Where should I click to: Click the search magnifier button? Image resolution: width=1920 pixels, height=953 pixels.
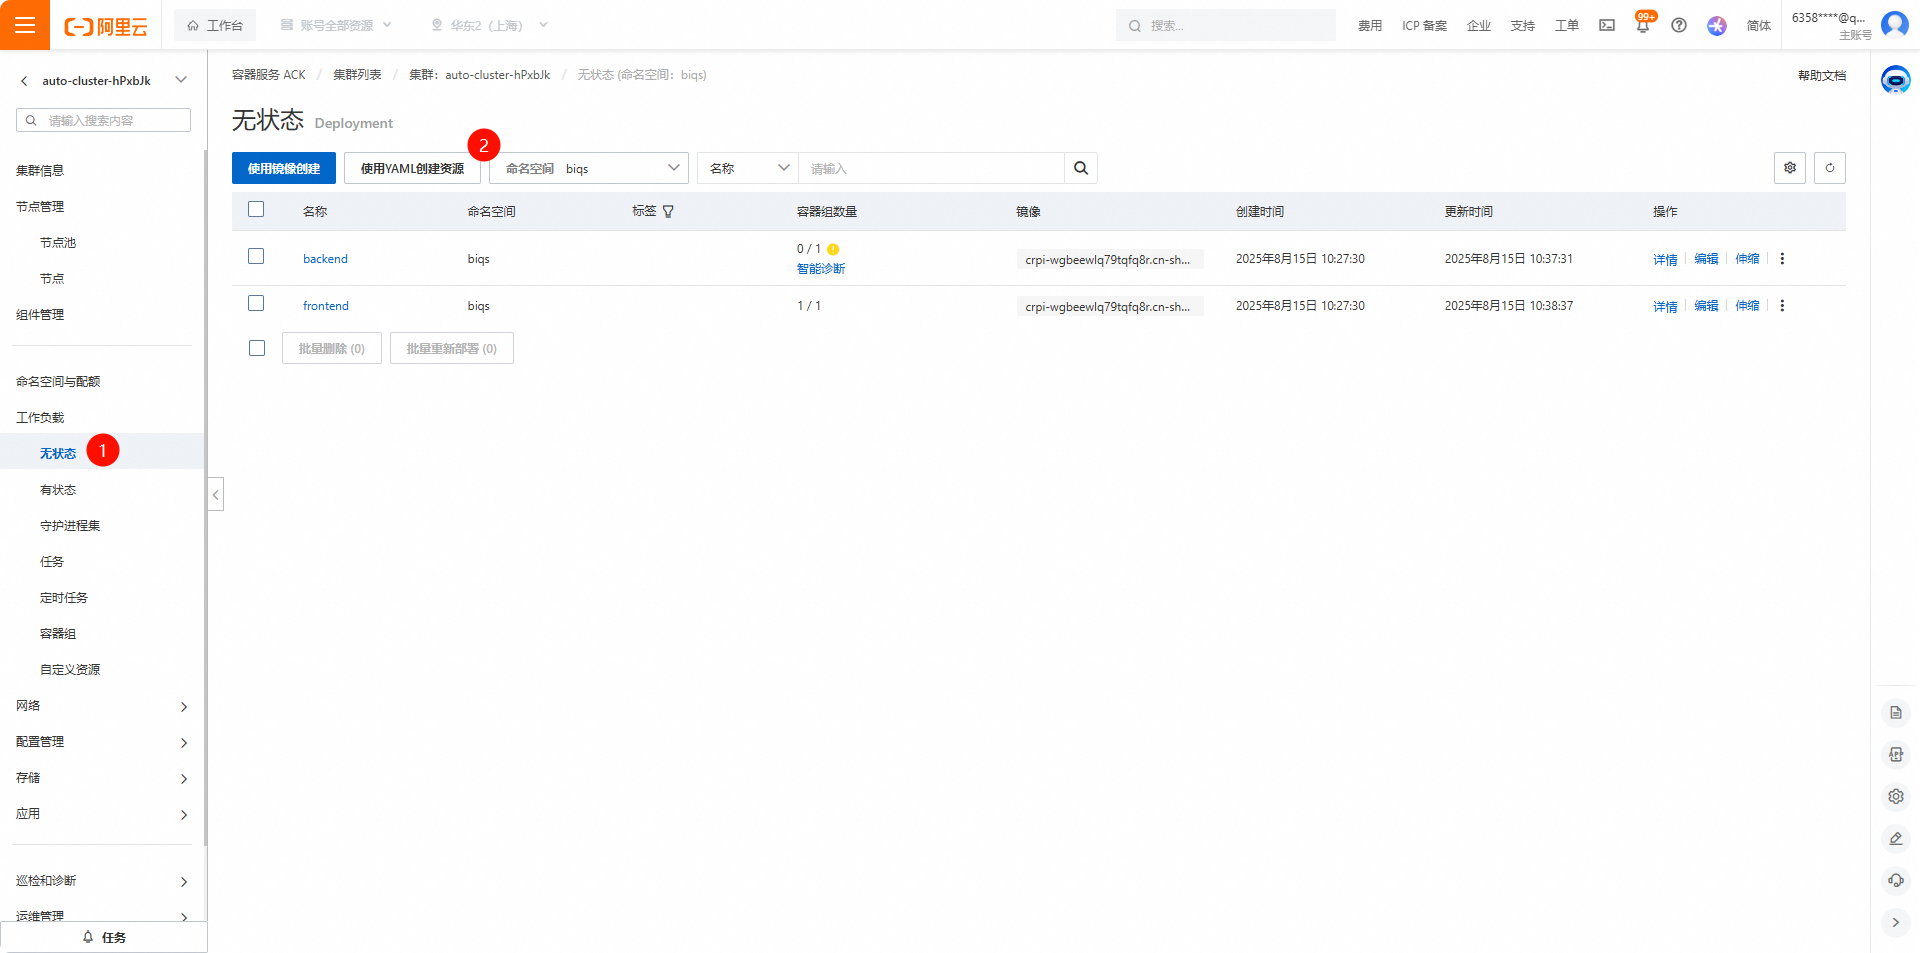(x=1081, y=168)
